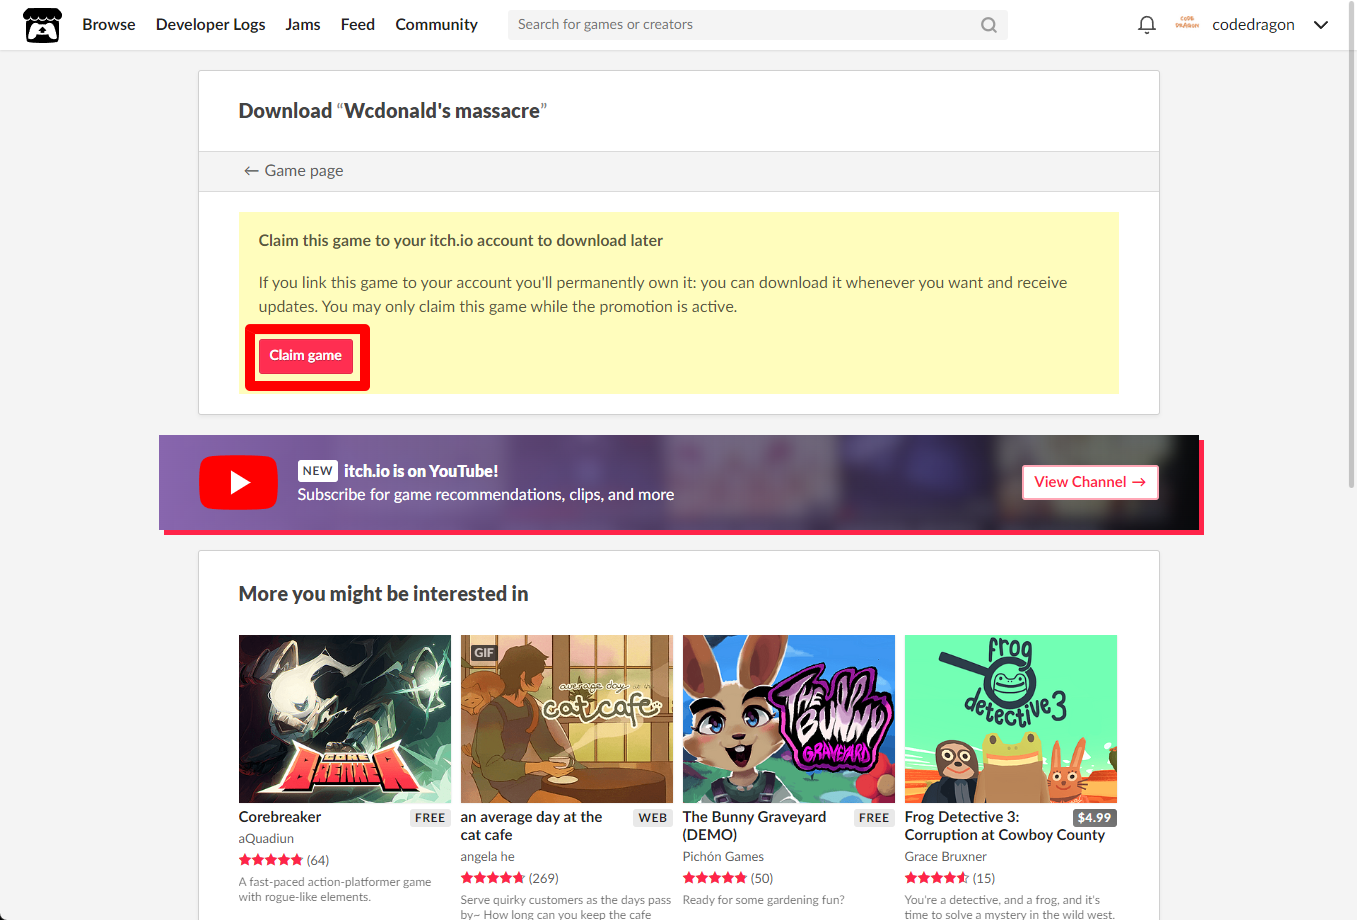The image size is (1357, 920).
Task: Click the Corebreaker title link
Action: pos(280,817)
